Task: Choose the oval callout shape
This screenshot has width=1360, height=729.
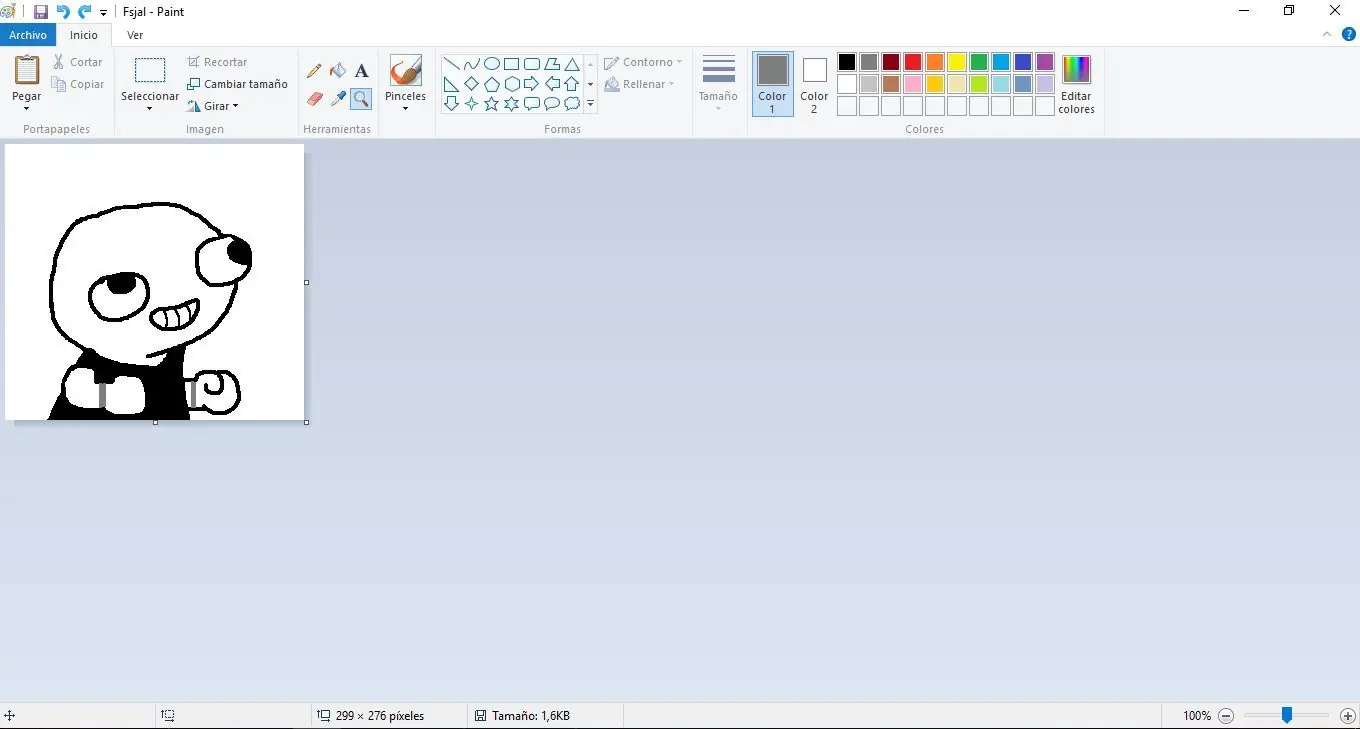Action: click(551, 104)
